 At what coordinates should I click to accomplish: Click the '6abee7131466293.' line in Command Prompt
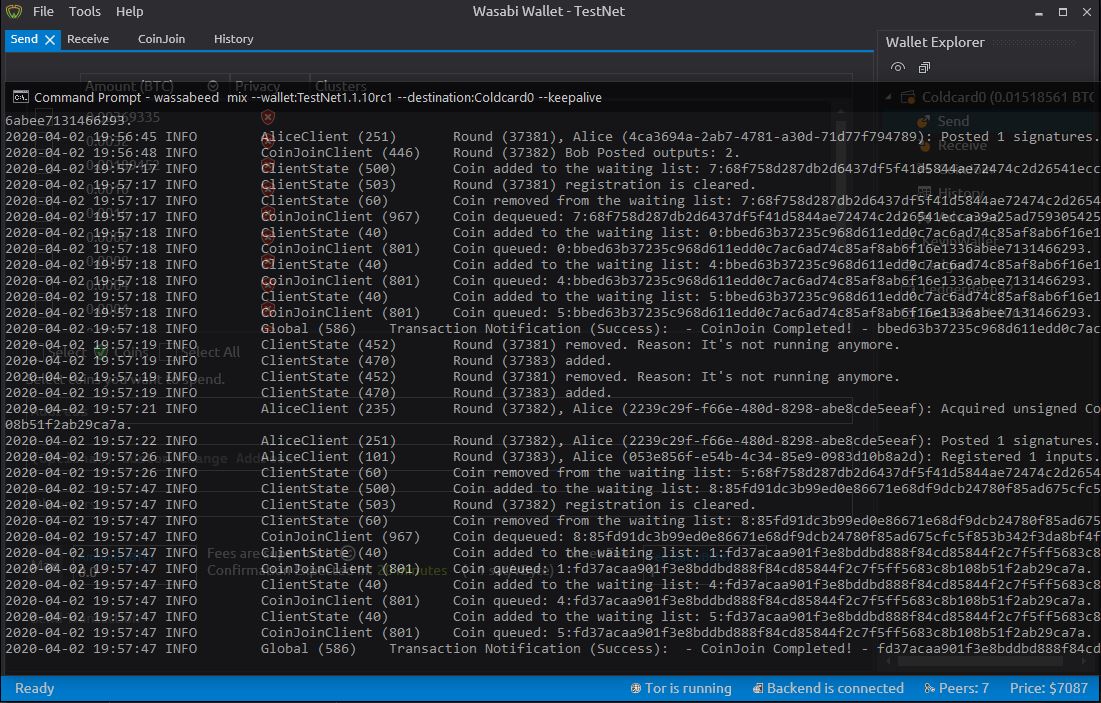pos(68,120)
